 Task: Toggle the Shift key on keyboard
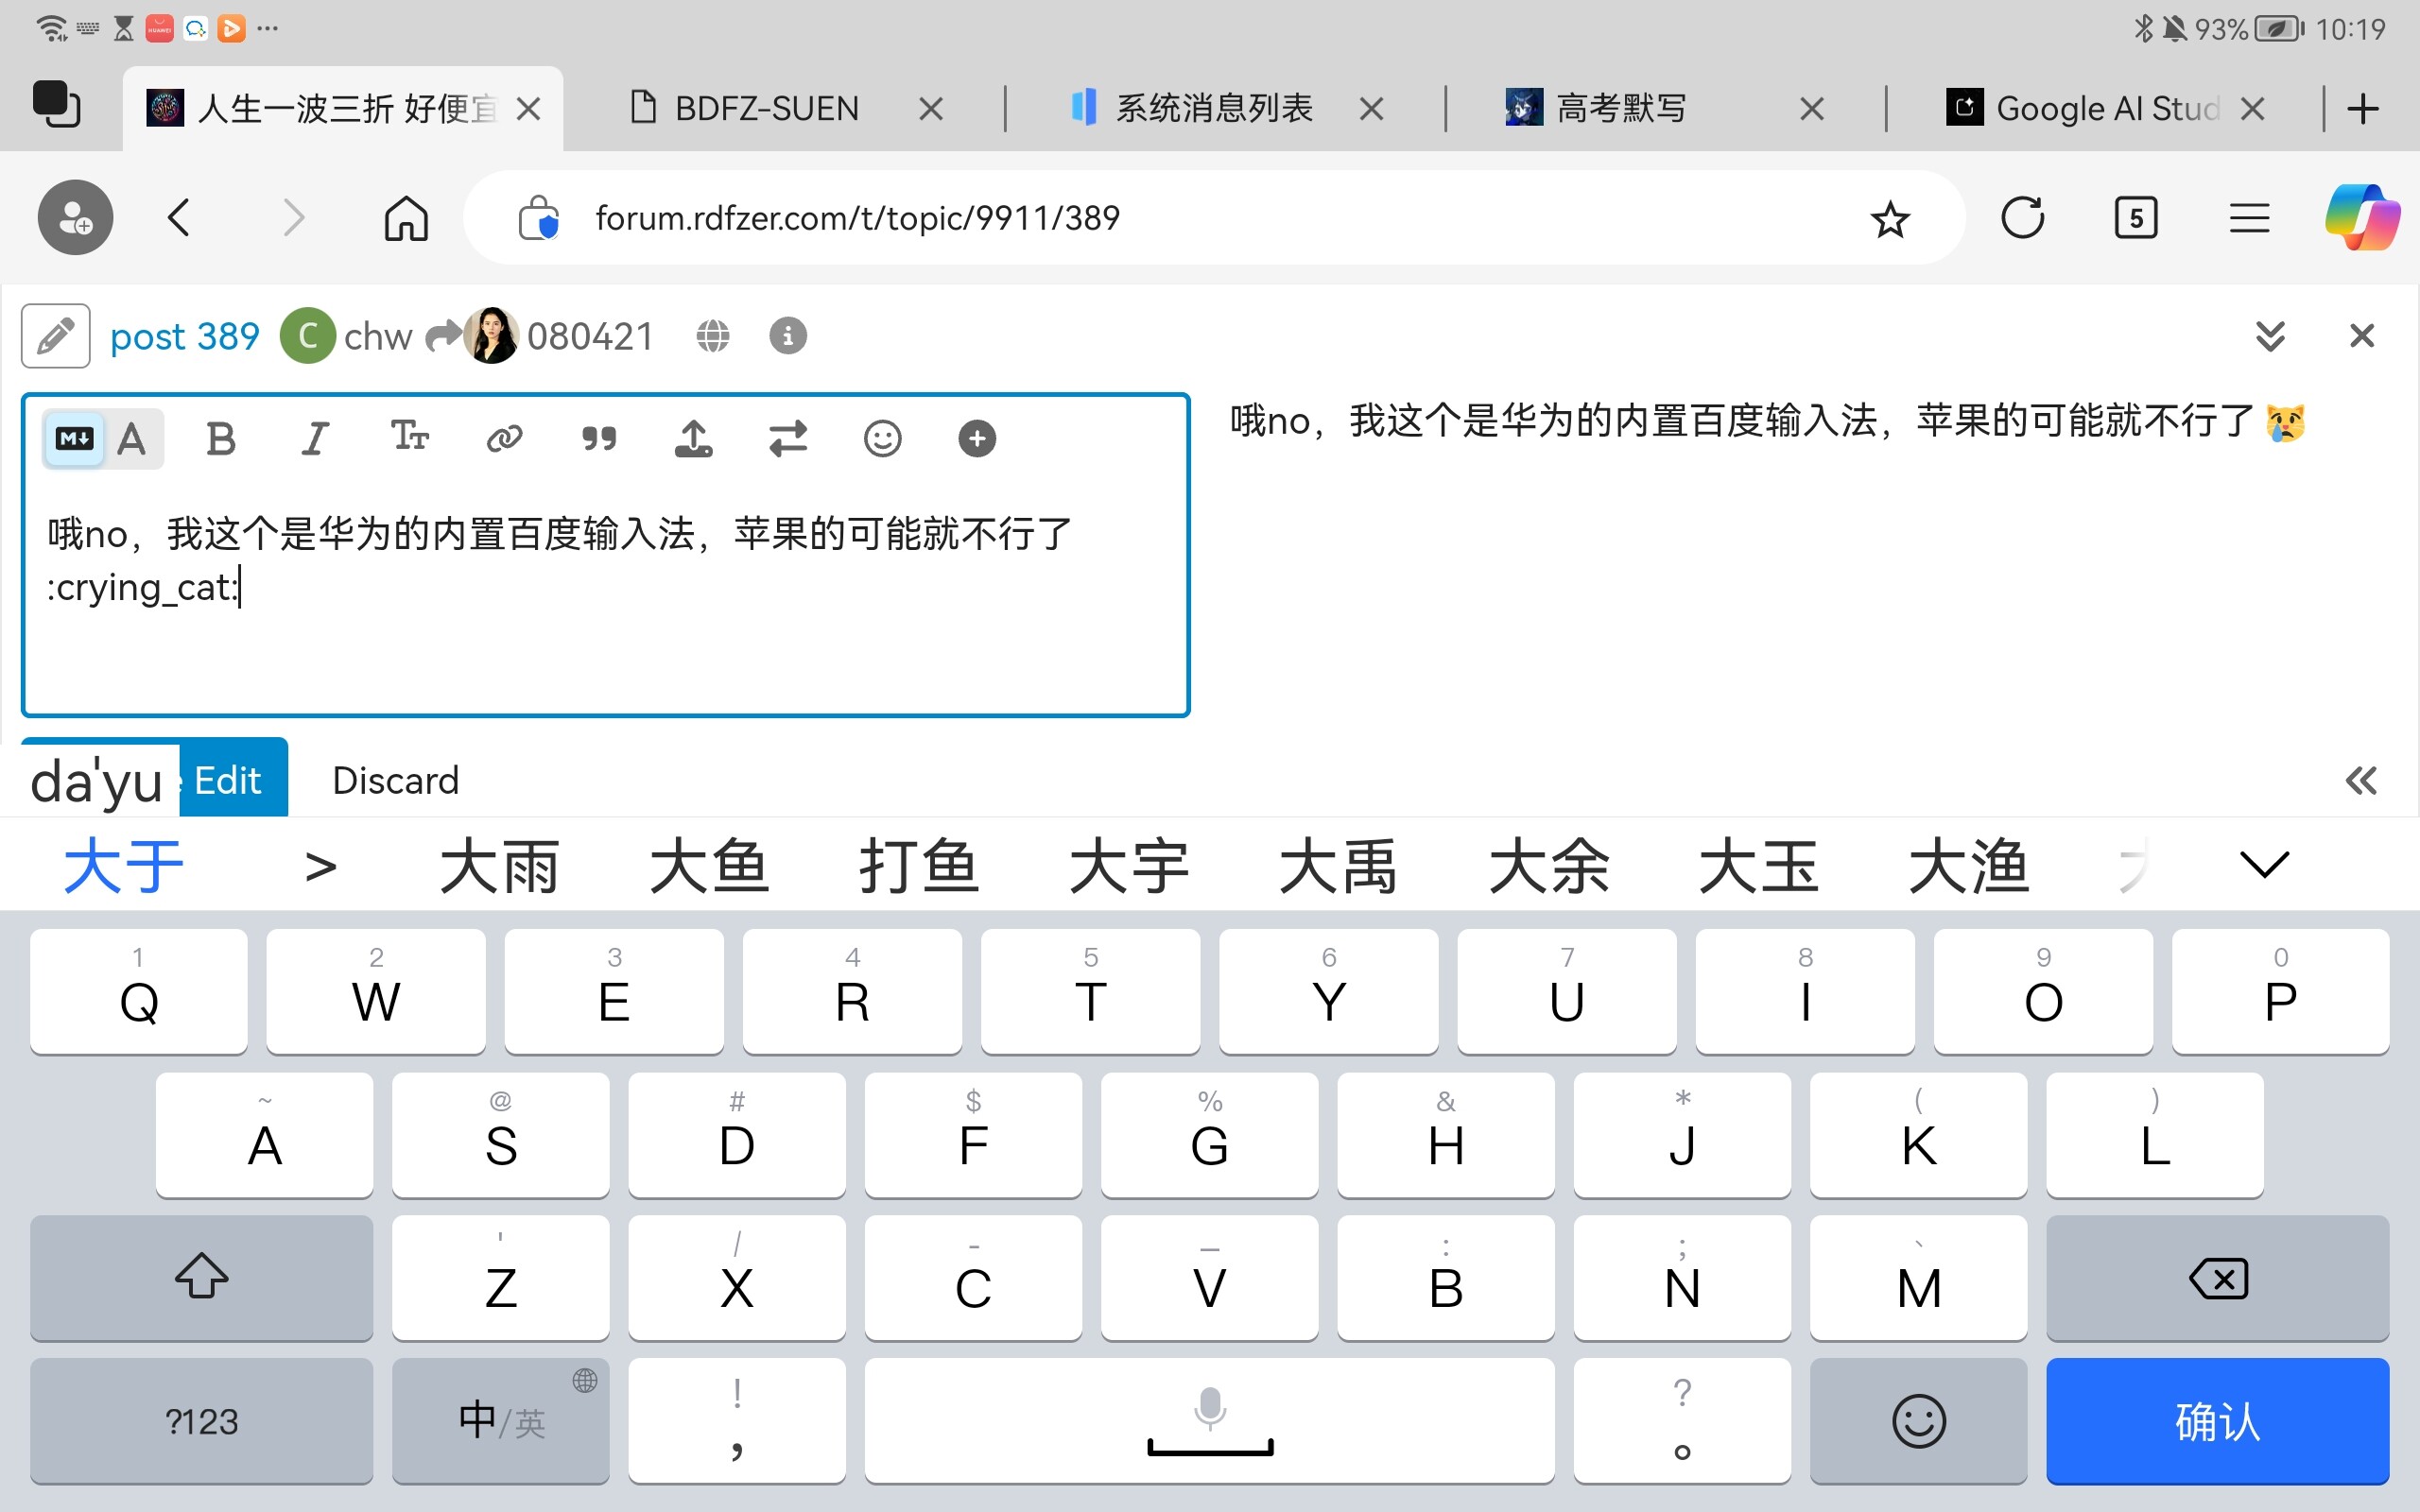click(201, 1277)
